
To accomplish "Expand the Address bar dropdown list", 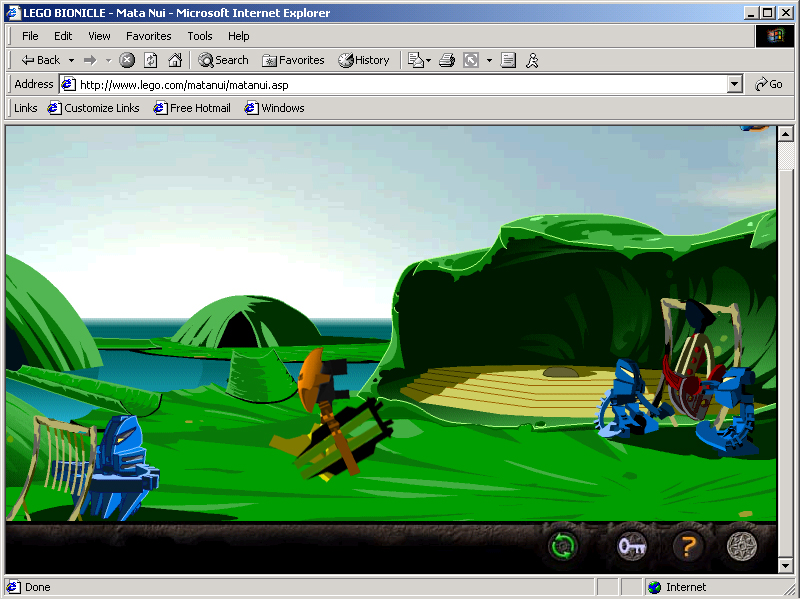I will coord(735,85).
